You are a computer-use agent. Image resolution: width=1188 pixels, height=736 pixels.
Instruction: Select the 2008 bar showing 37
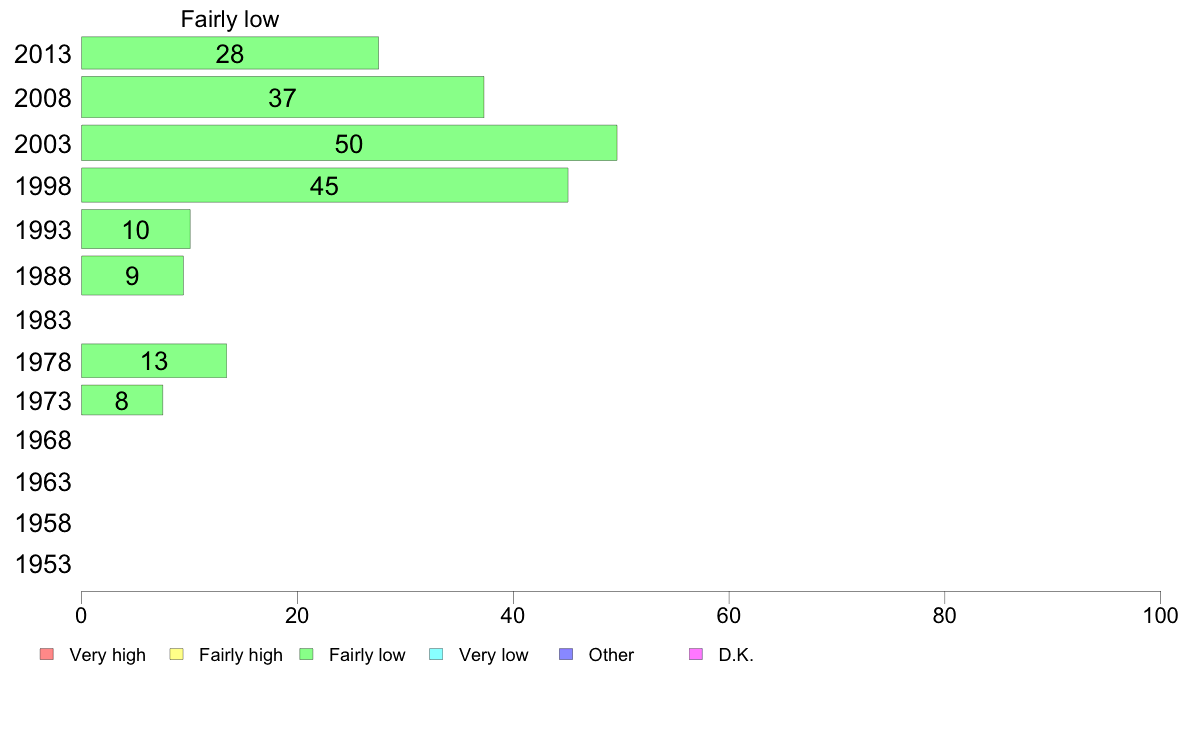(x=283, y=97)
